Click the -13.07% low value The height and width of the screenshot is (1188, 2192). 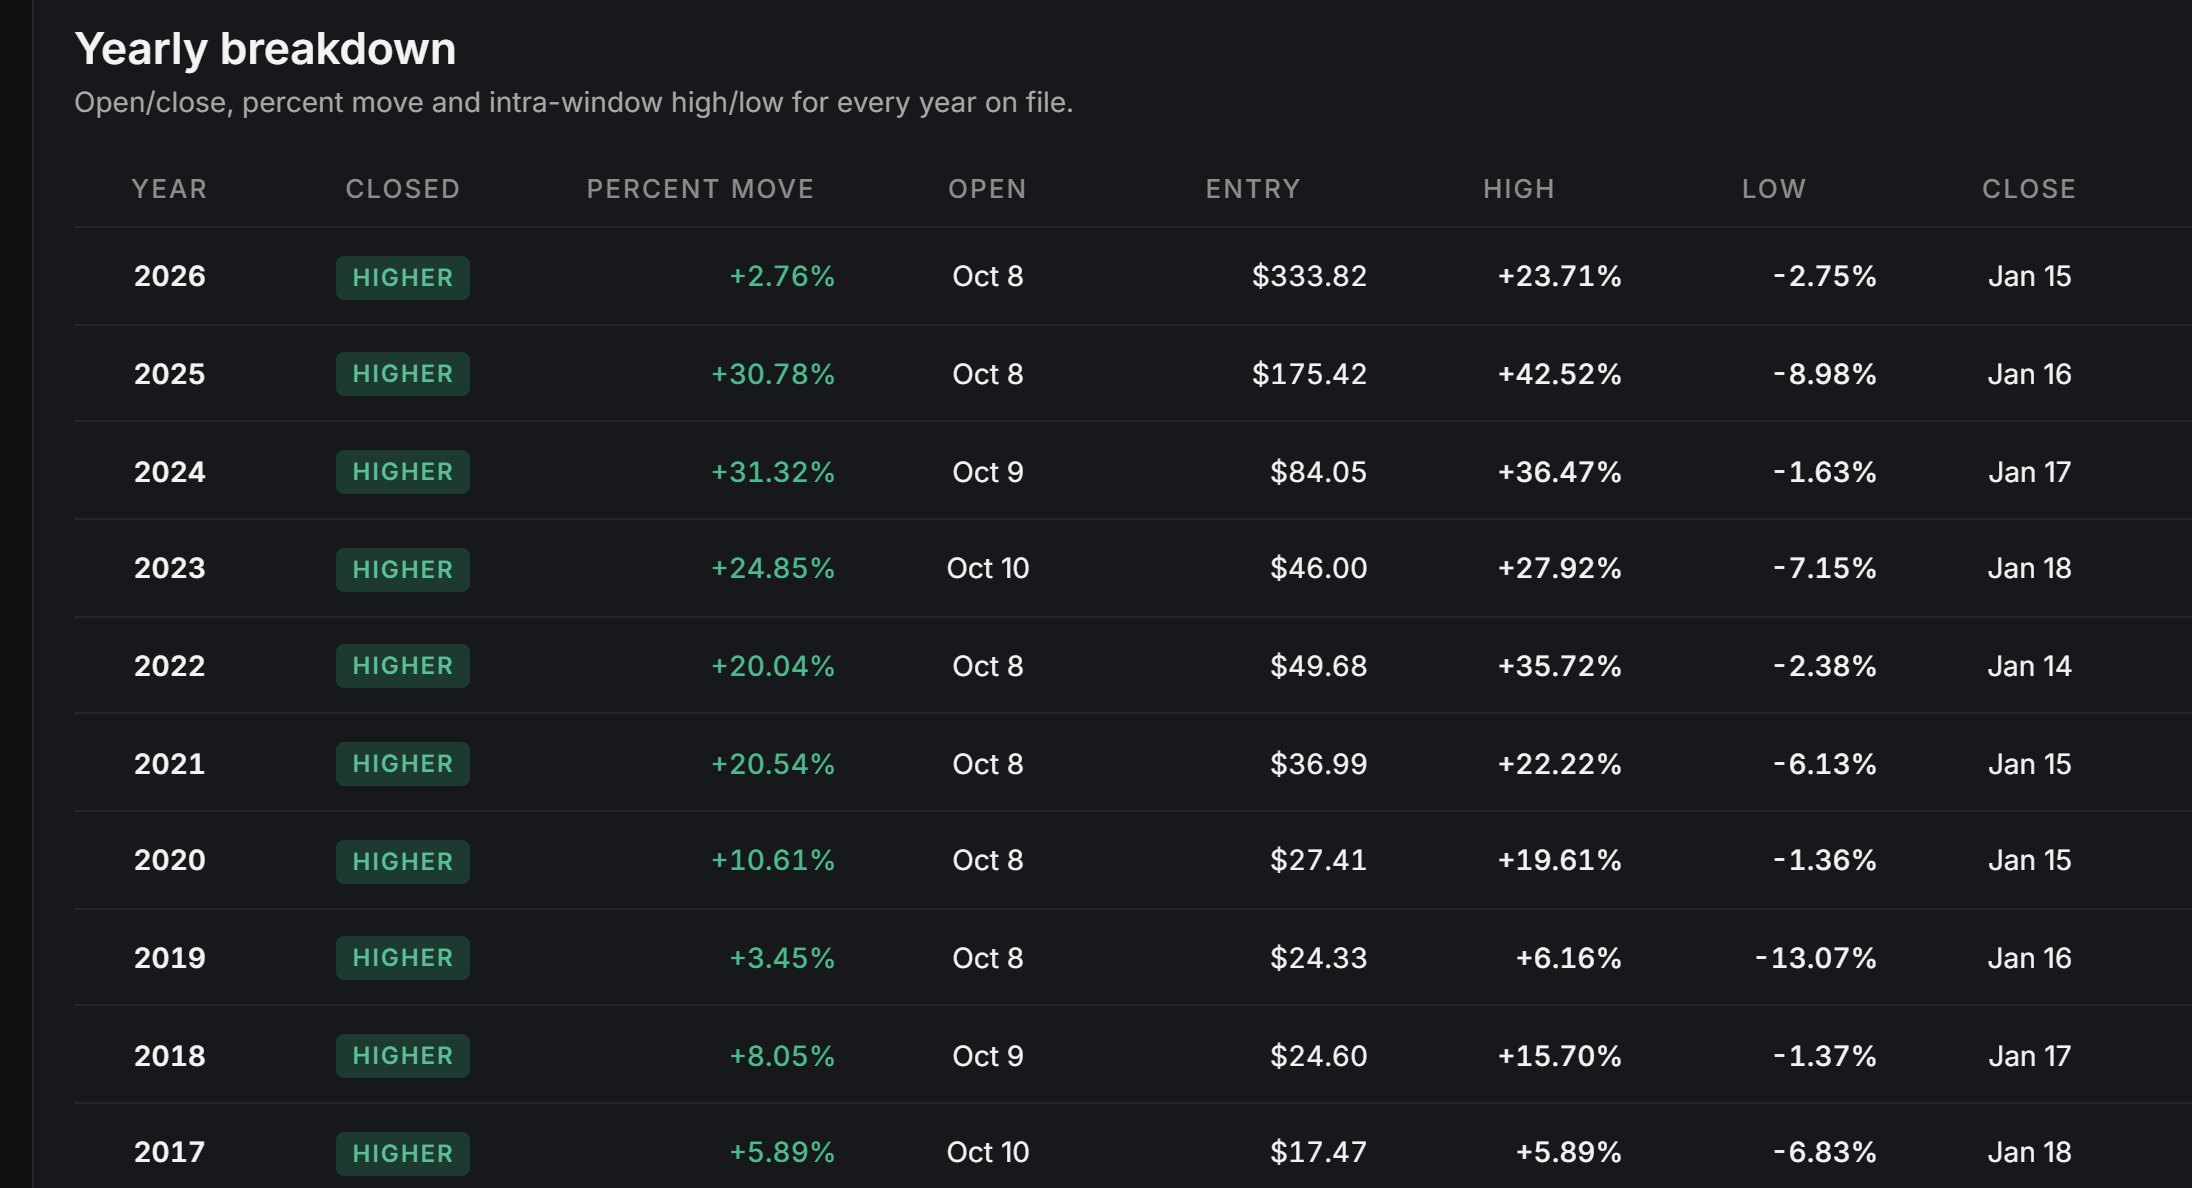coord(1816,958)
